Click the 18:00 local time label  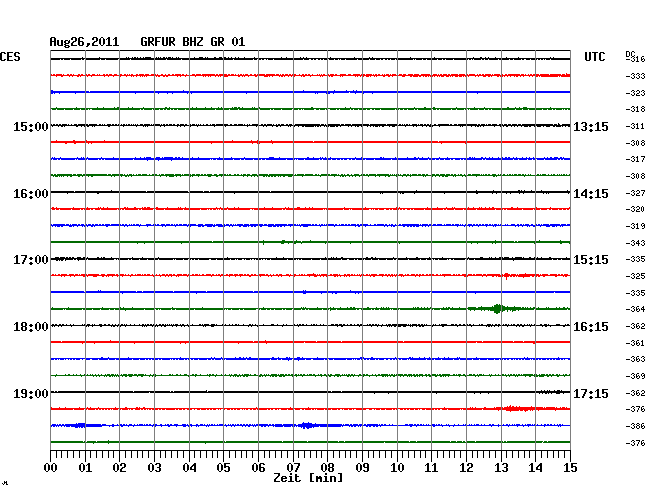tap(31, 327)
